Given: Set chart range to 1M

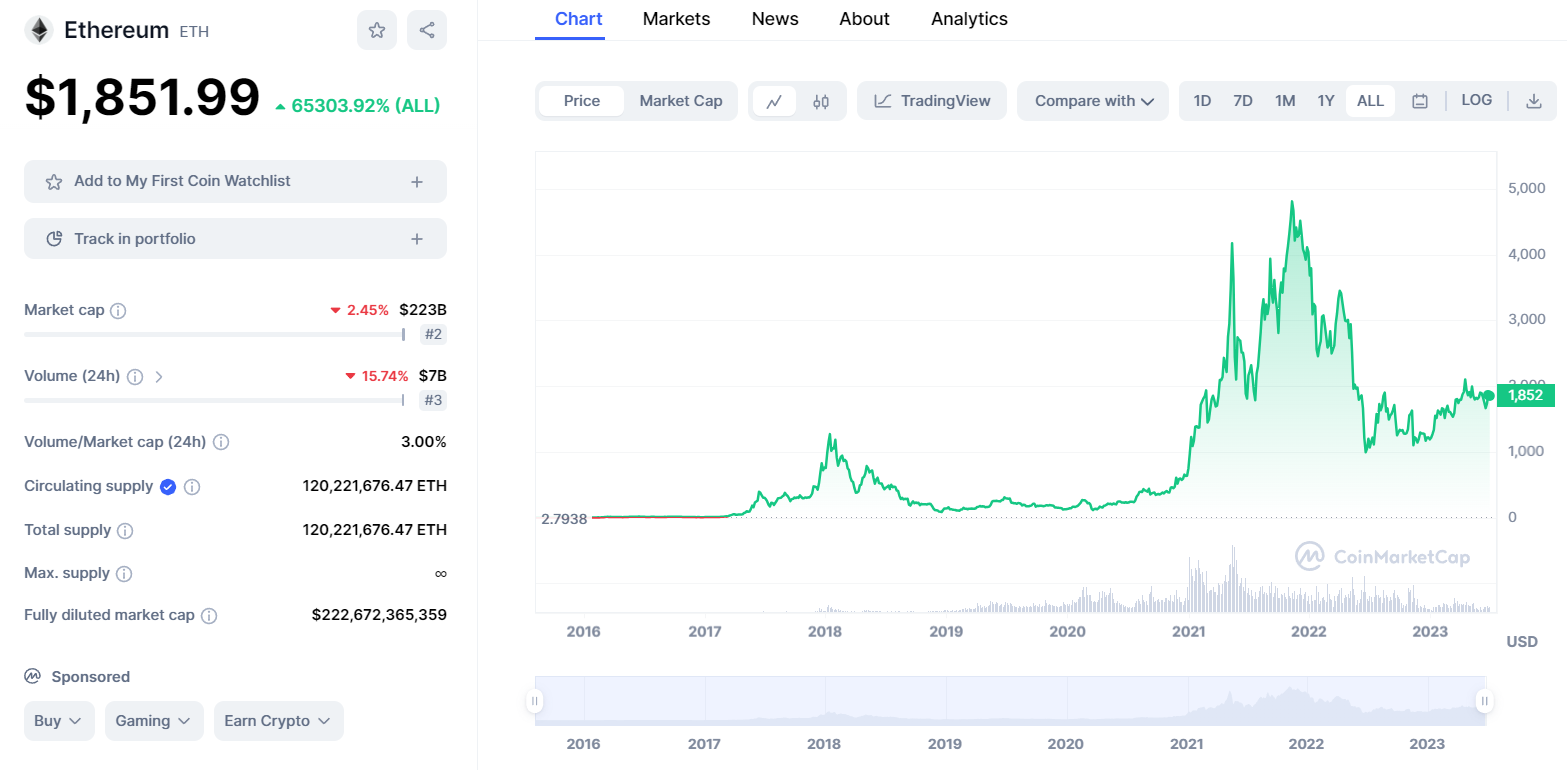Looking at the screenshot, I should point(1285,101).
